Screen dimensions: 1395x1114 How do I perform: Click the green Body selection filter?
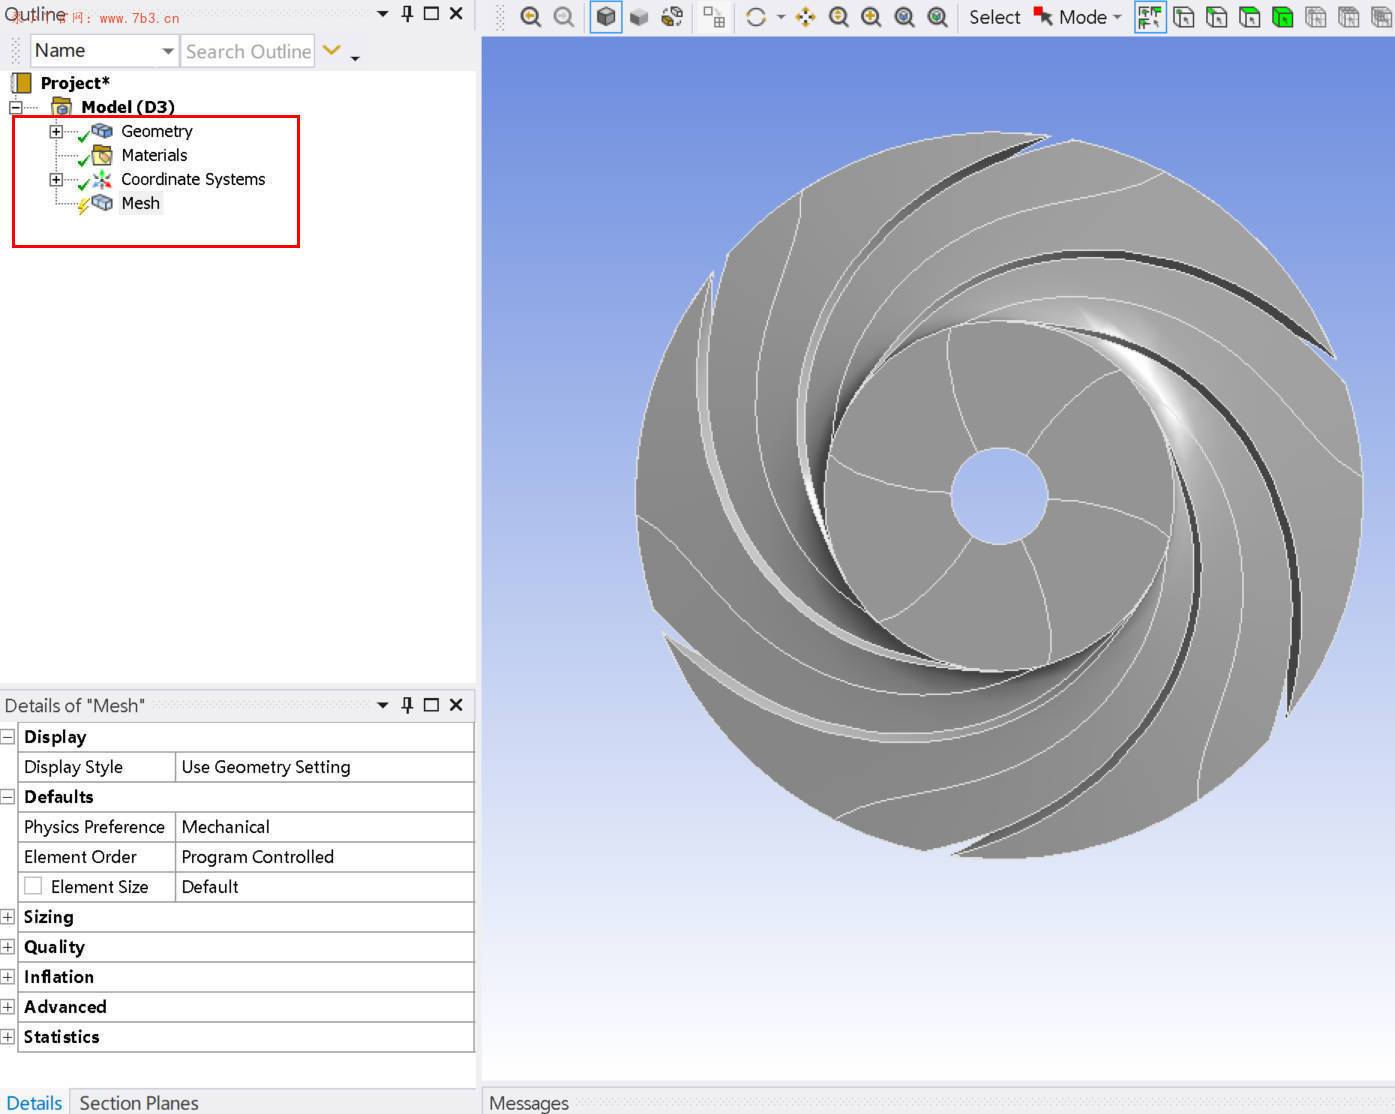(1282, 17)
